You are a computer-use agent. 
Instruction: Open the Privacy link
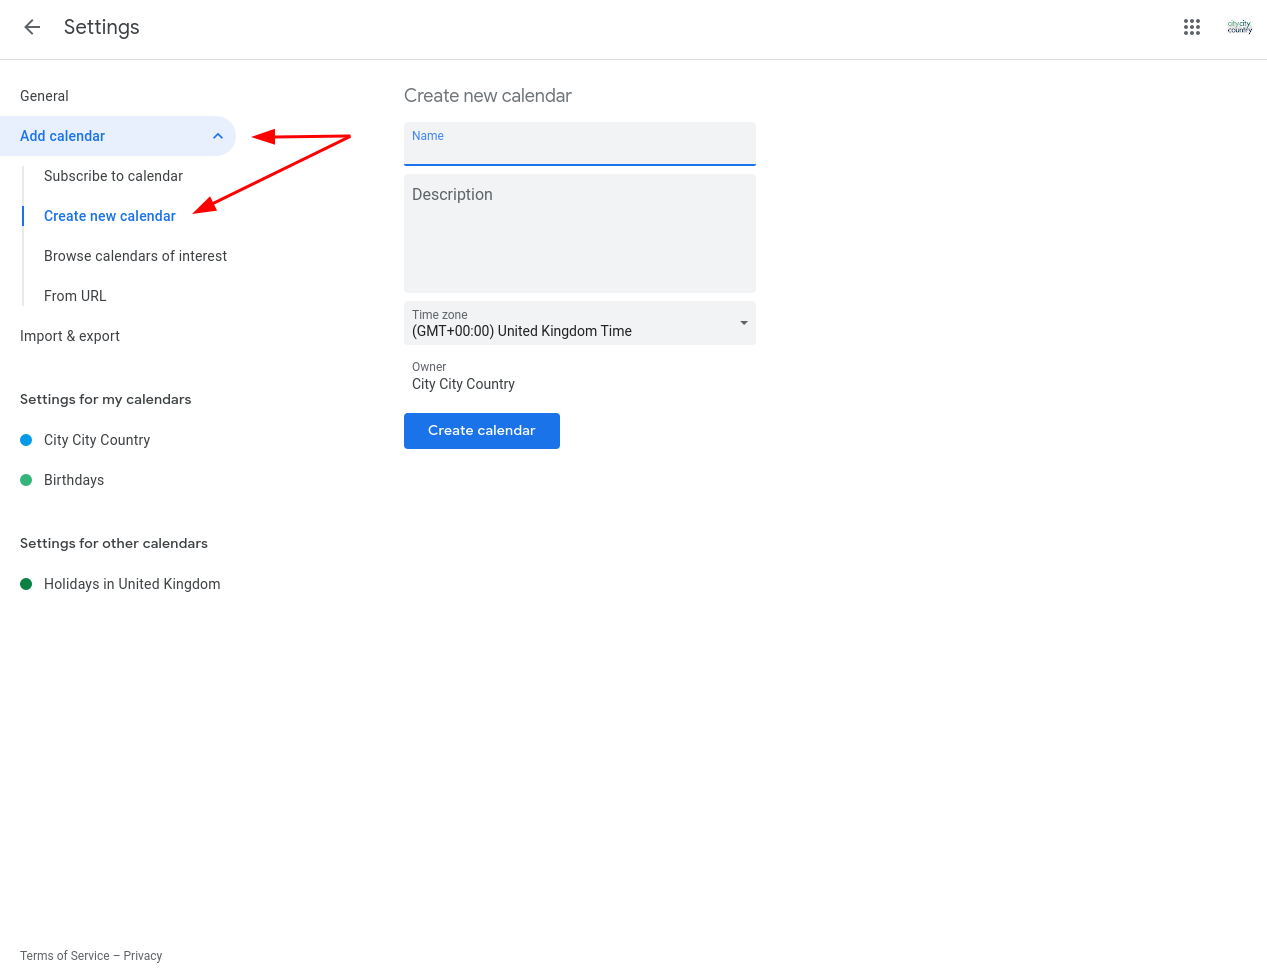point(143,956)
